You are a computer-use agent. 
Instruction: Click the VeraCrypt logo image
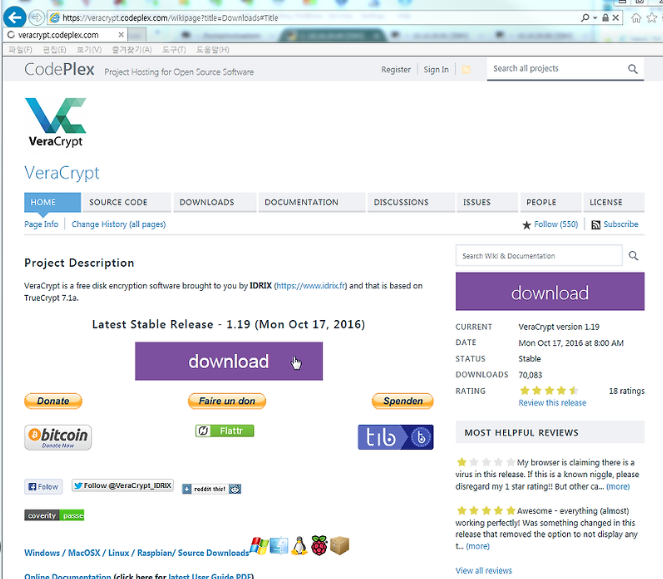pyautogui.click(x=55, y=123)
